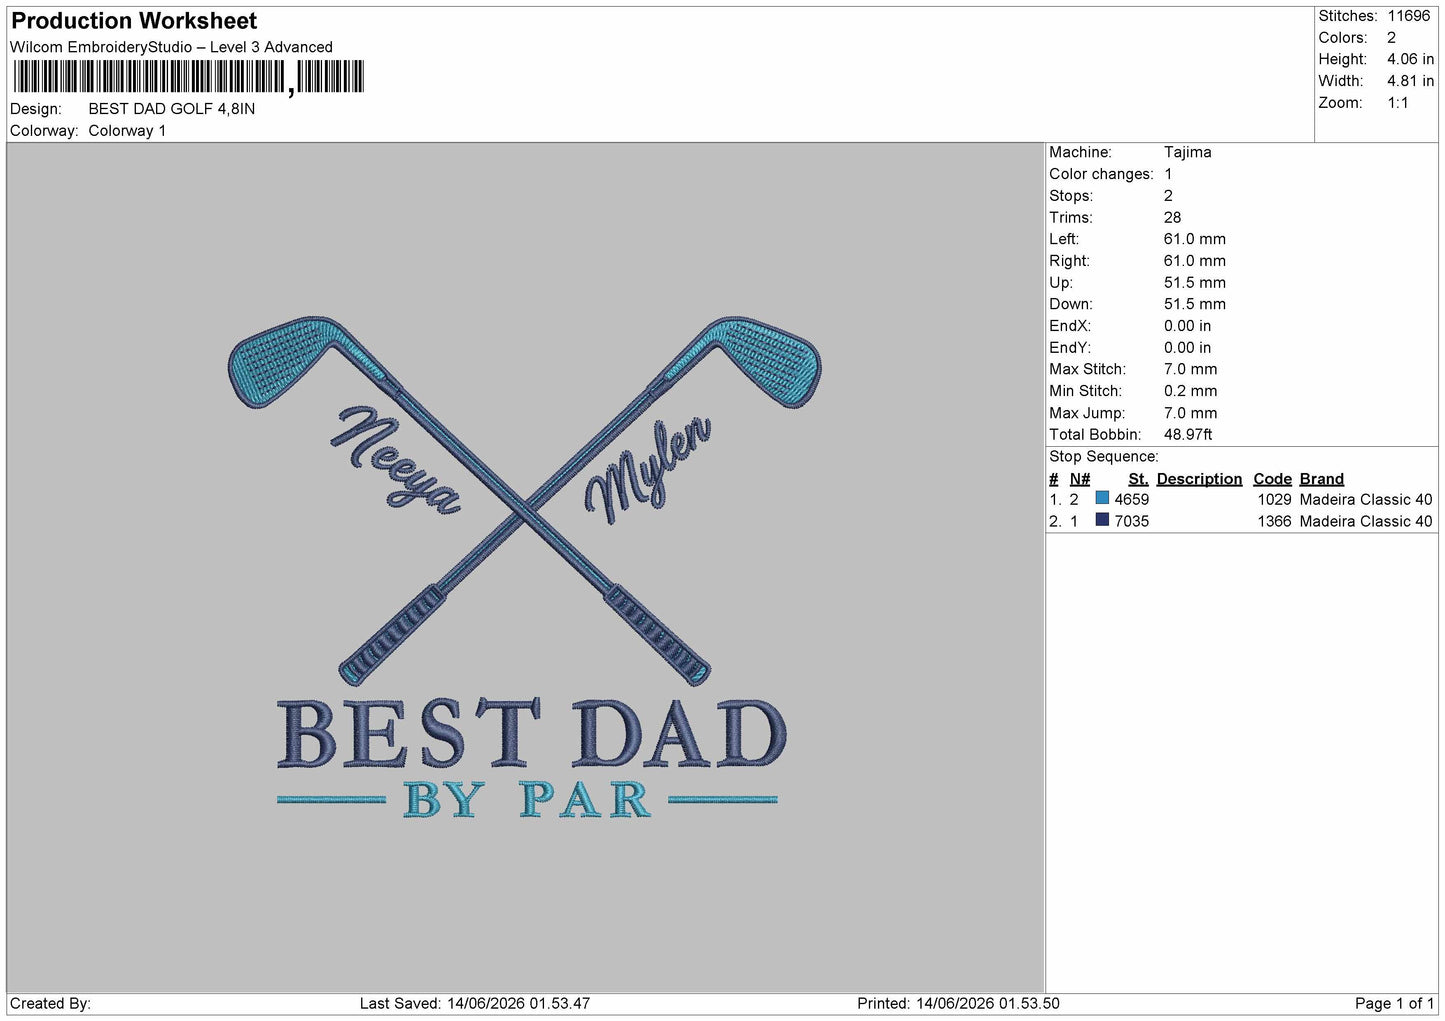Viewport: 1445px width, 1021px height.
Task: Click the Max Stitch value 7.0 mm
Action: click(1190, 369)
